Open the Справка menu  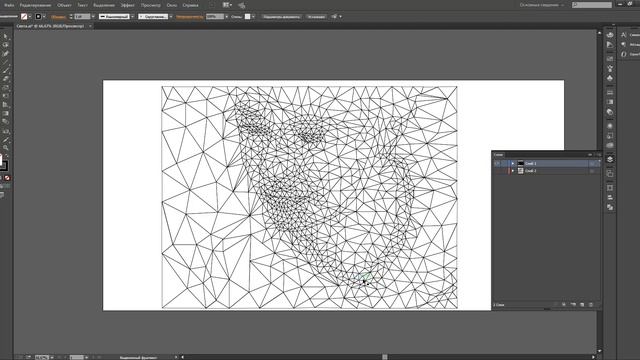coord(190,5)
